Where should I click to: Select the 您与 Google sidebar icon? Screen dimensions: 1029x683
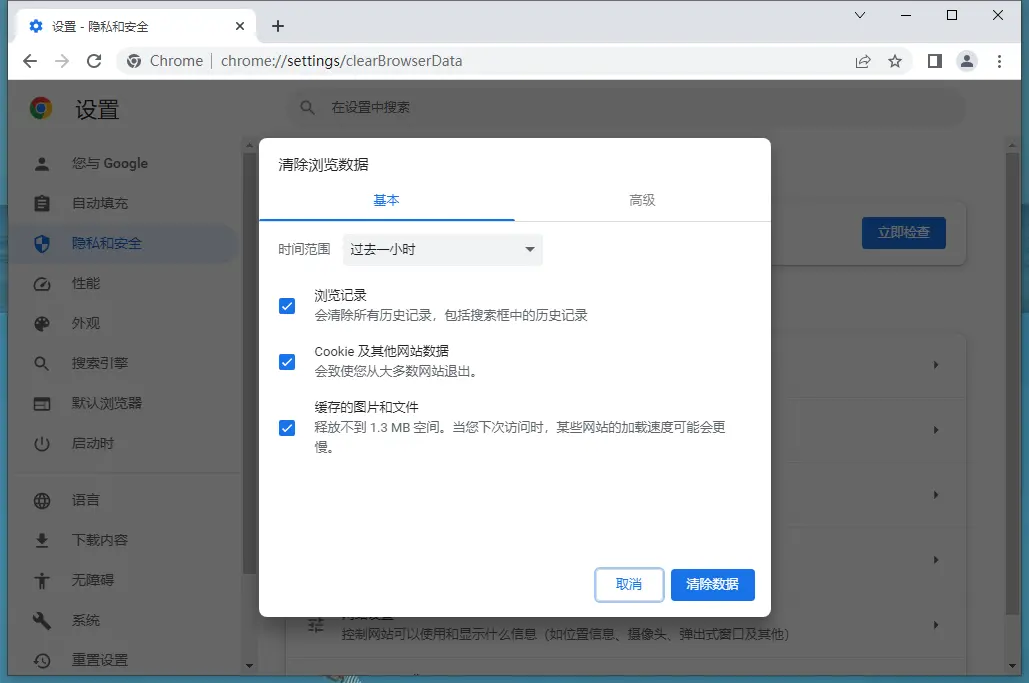tap(41, 163)
